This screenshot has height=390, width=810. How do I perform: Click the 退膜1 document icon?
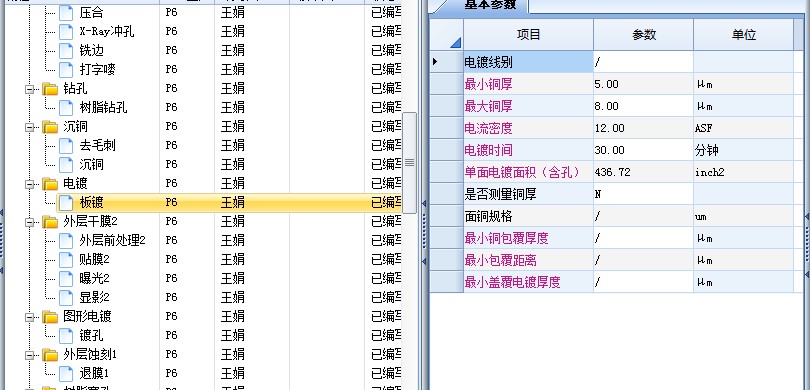[x=66, y=373]
